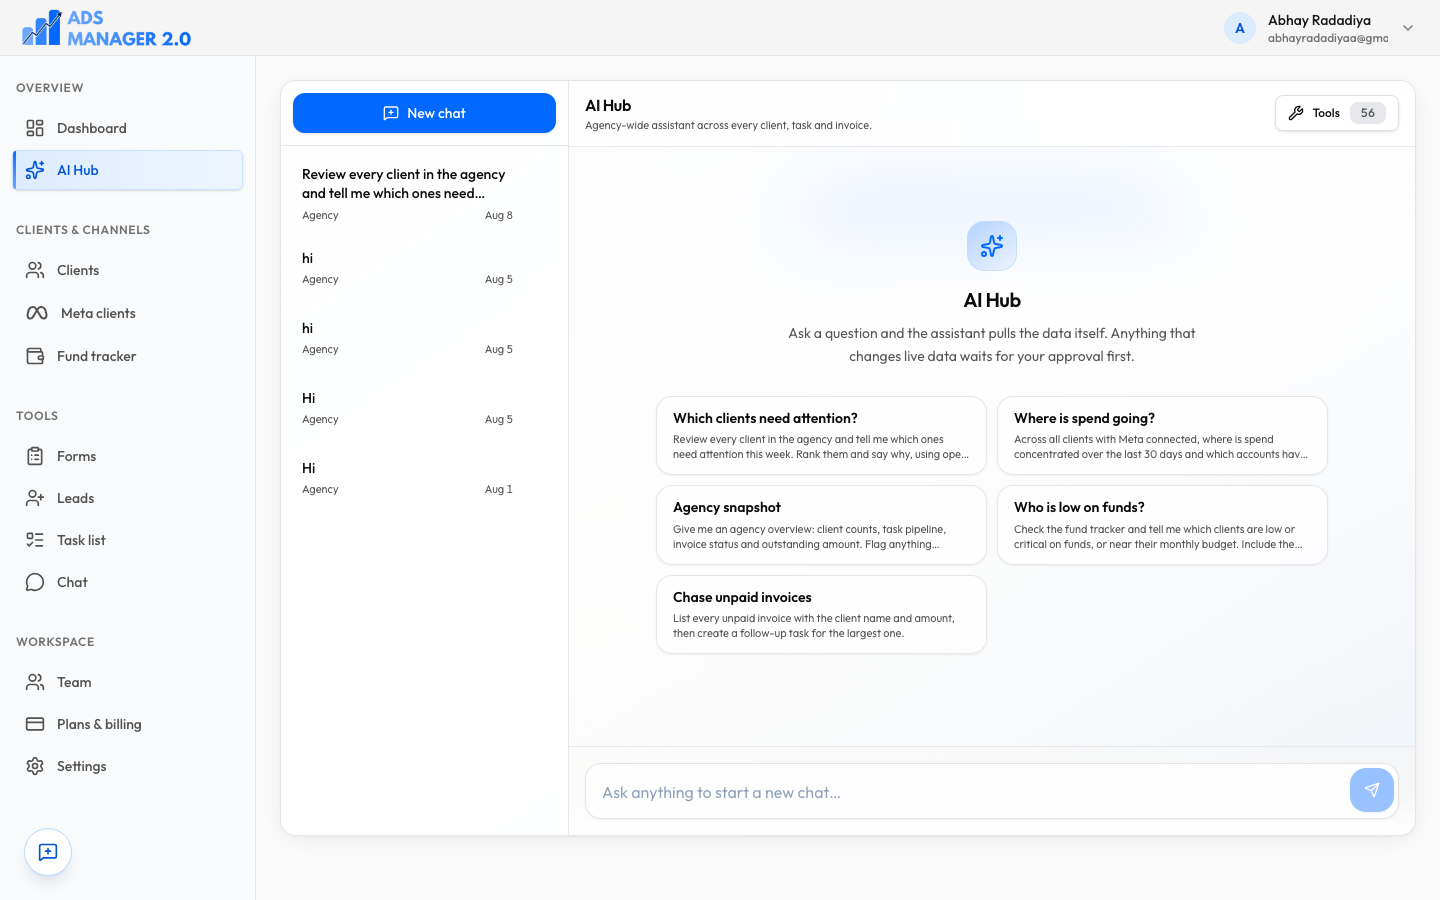Image resolution: width=1440 pixels, height=900 pixels.
Task: Choose 'Where is spend going?' suggestion
Action: (1162, 435)
